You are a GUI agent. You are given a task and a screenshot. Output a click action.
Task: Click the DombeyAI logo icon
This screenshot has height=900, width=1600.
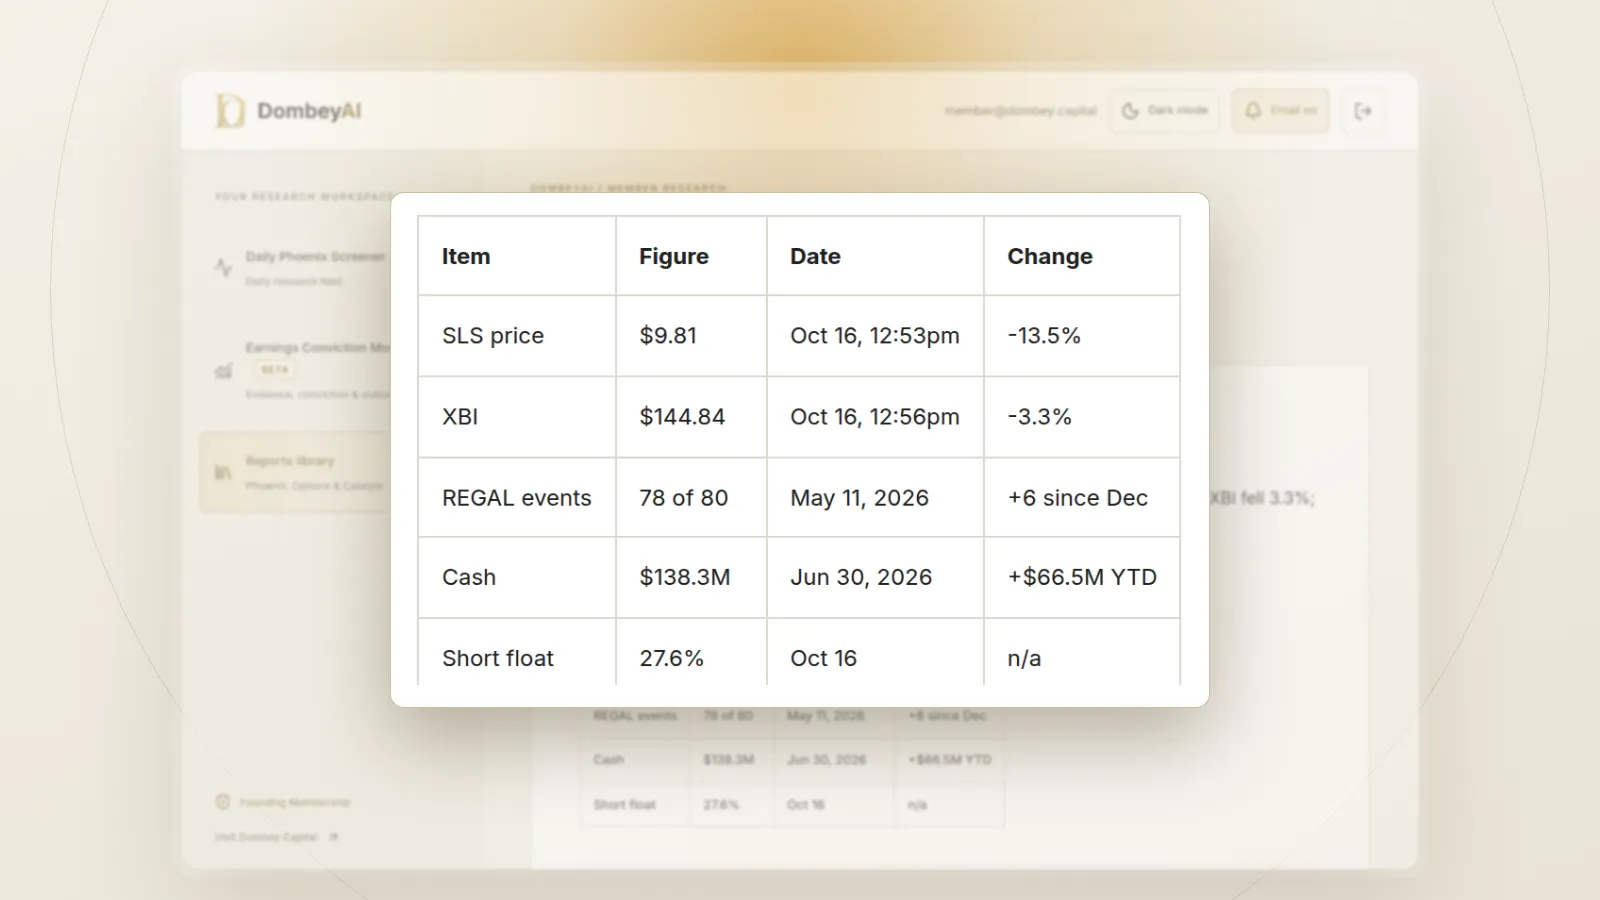230,111
